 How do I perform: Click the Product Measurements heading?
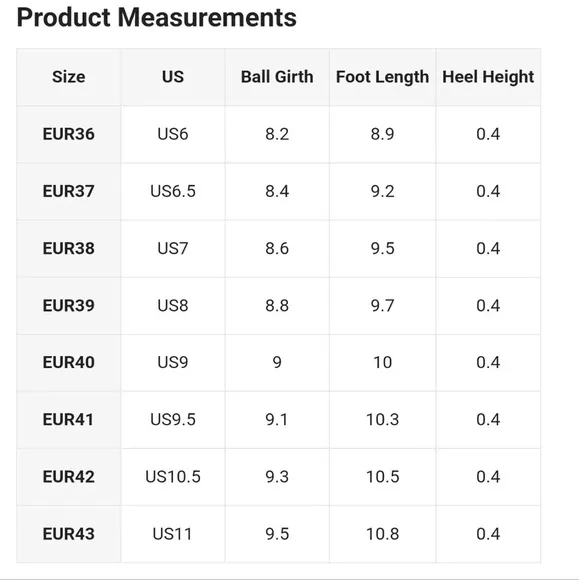tap(156, 18)
